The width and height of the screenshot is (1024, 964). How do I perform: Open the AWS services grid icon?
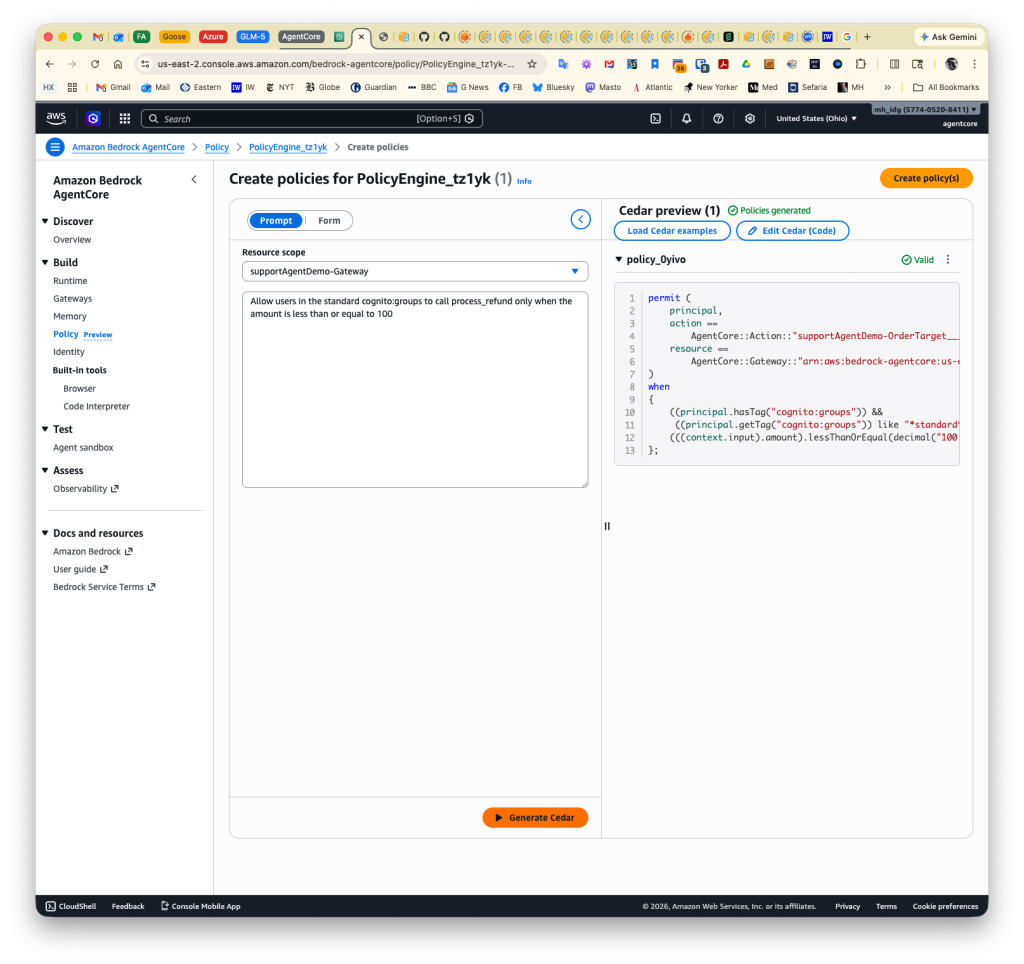124,118
